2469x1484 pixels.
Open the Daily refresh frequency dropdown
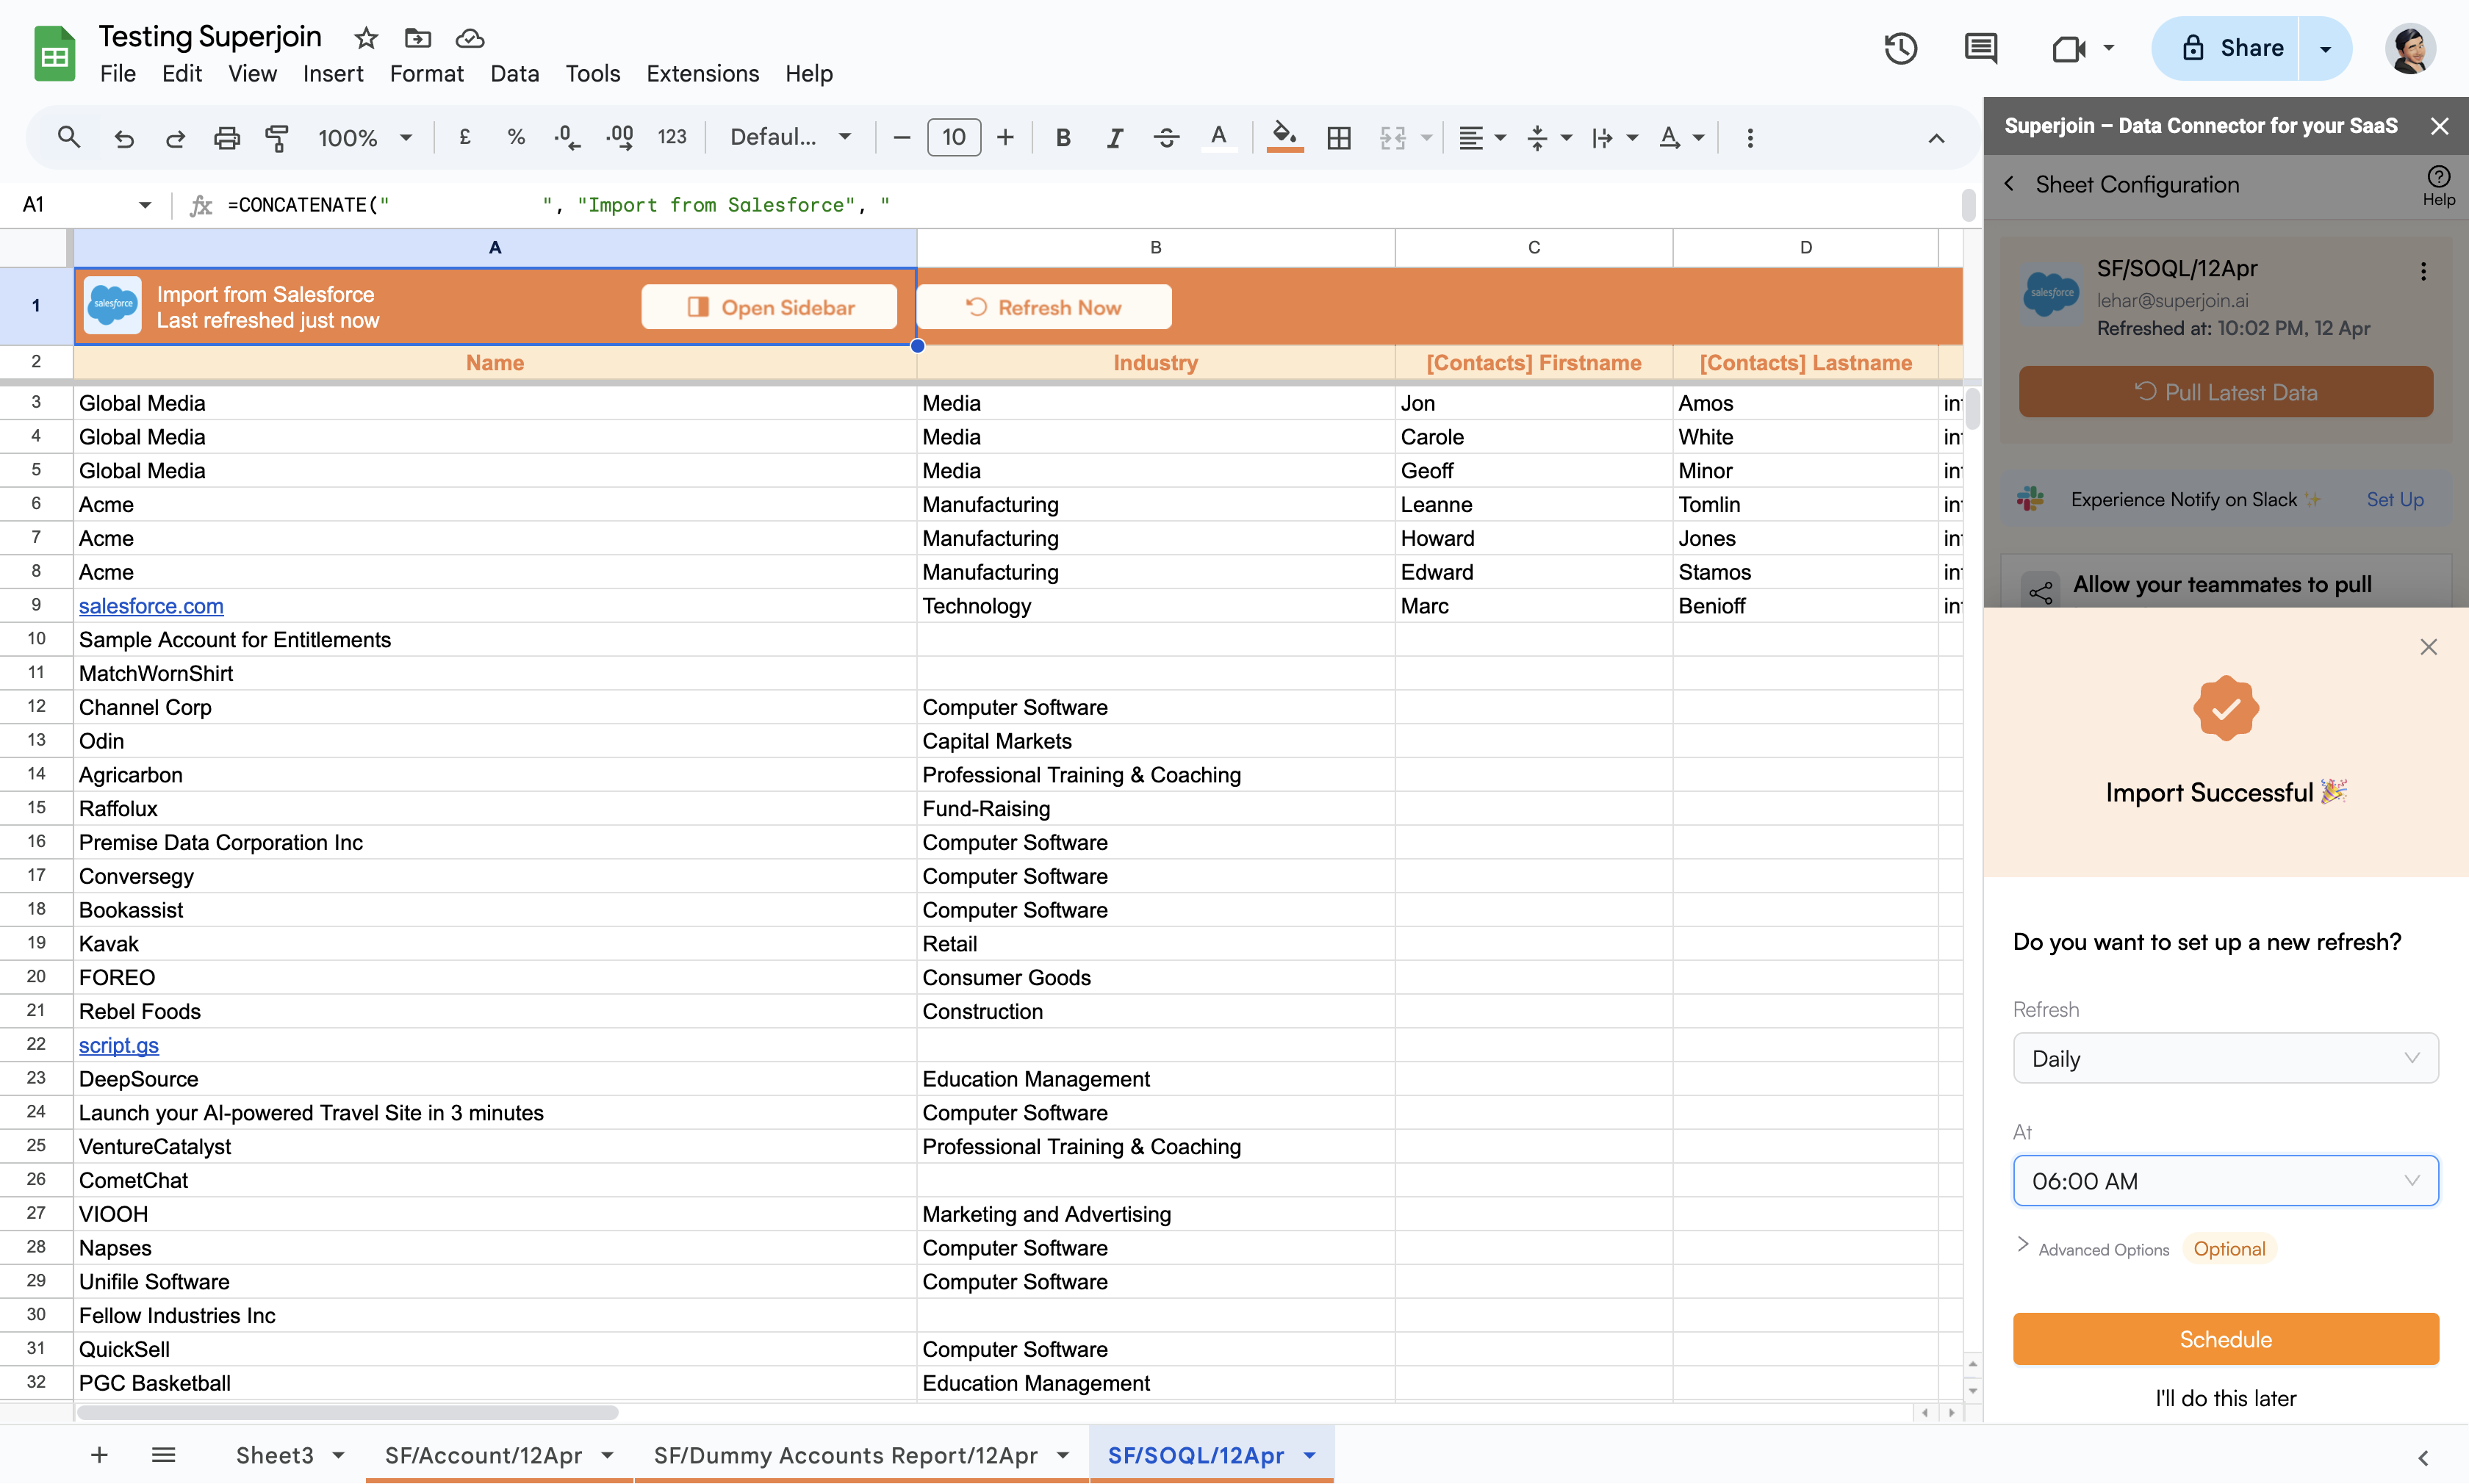[x=2225, y=1058]
